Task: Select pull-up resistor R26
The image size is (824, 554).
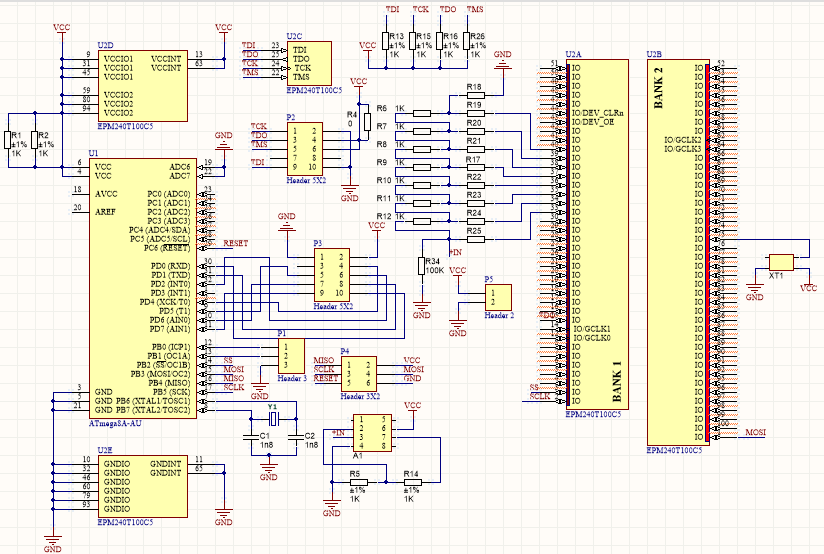Action: [x=467, y=40]
